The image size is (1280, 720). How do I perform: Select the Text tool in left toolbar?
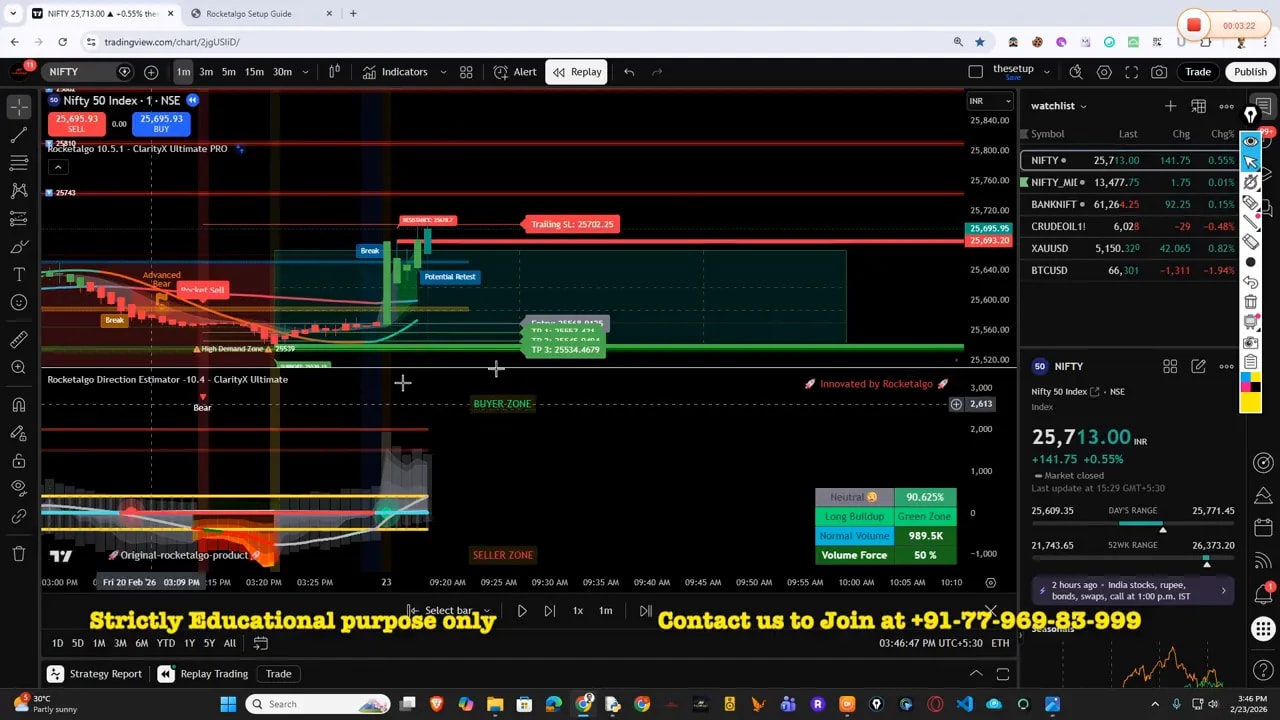click(x=19, y=274)
